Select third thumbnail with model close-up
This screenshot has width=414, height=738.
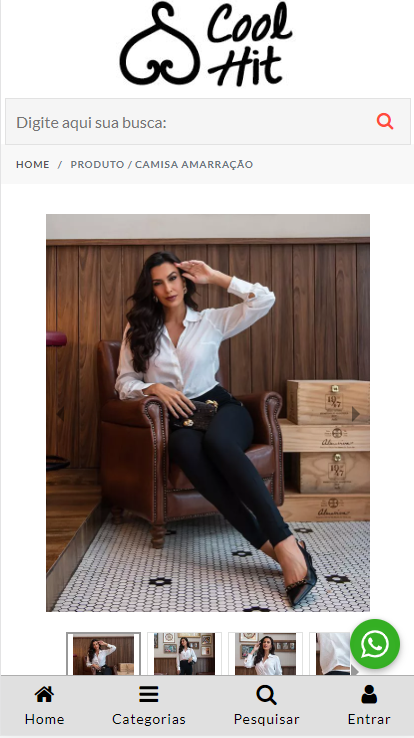[265, 654]
